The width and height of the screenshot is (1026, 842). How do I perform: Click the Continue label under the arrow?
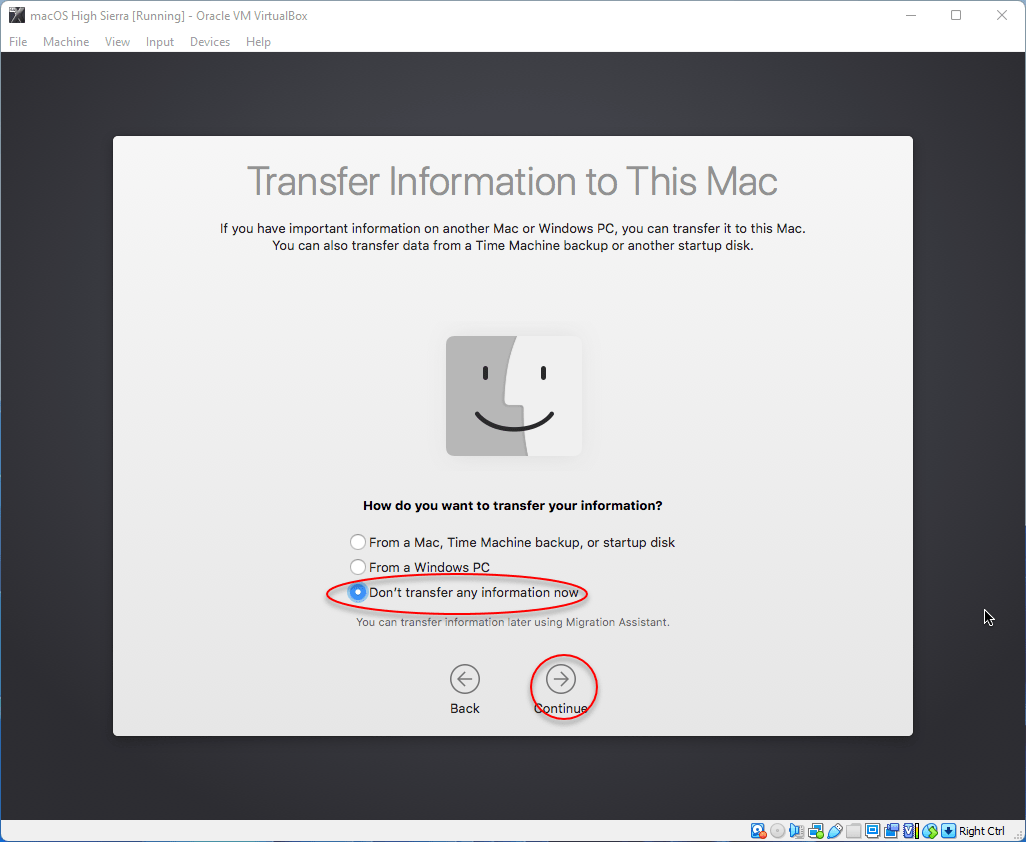561,709
